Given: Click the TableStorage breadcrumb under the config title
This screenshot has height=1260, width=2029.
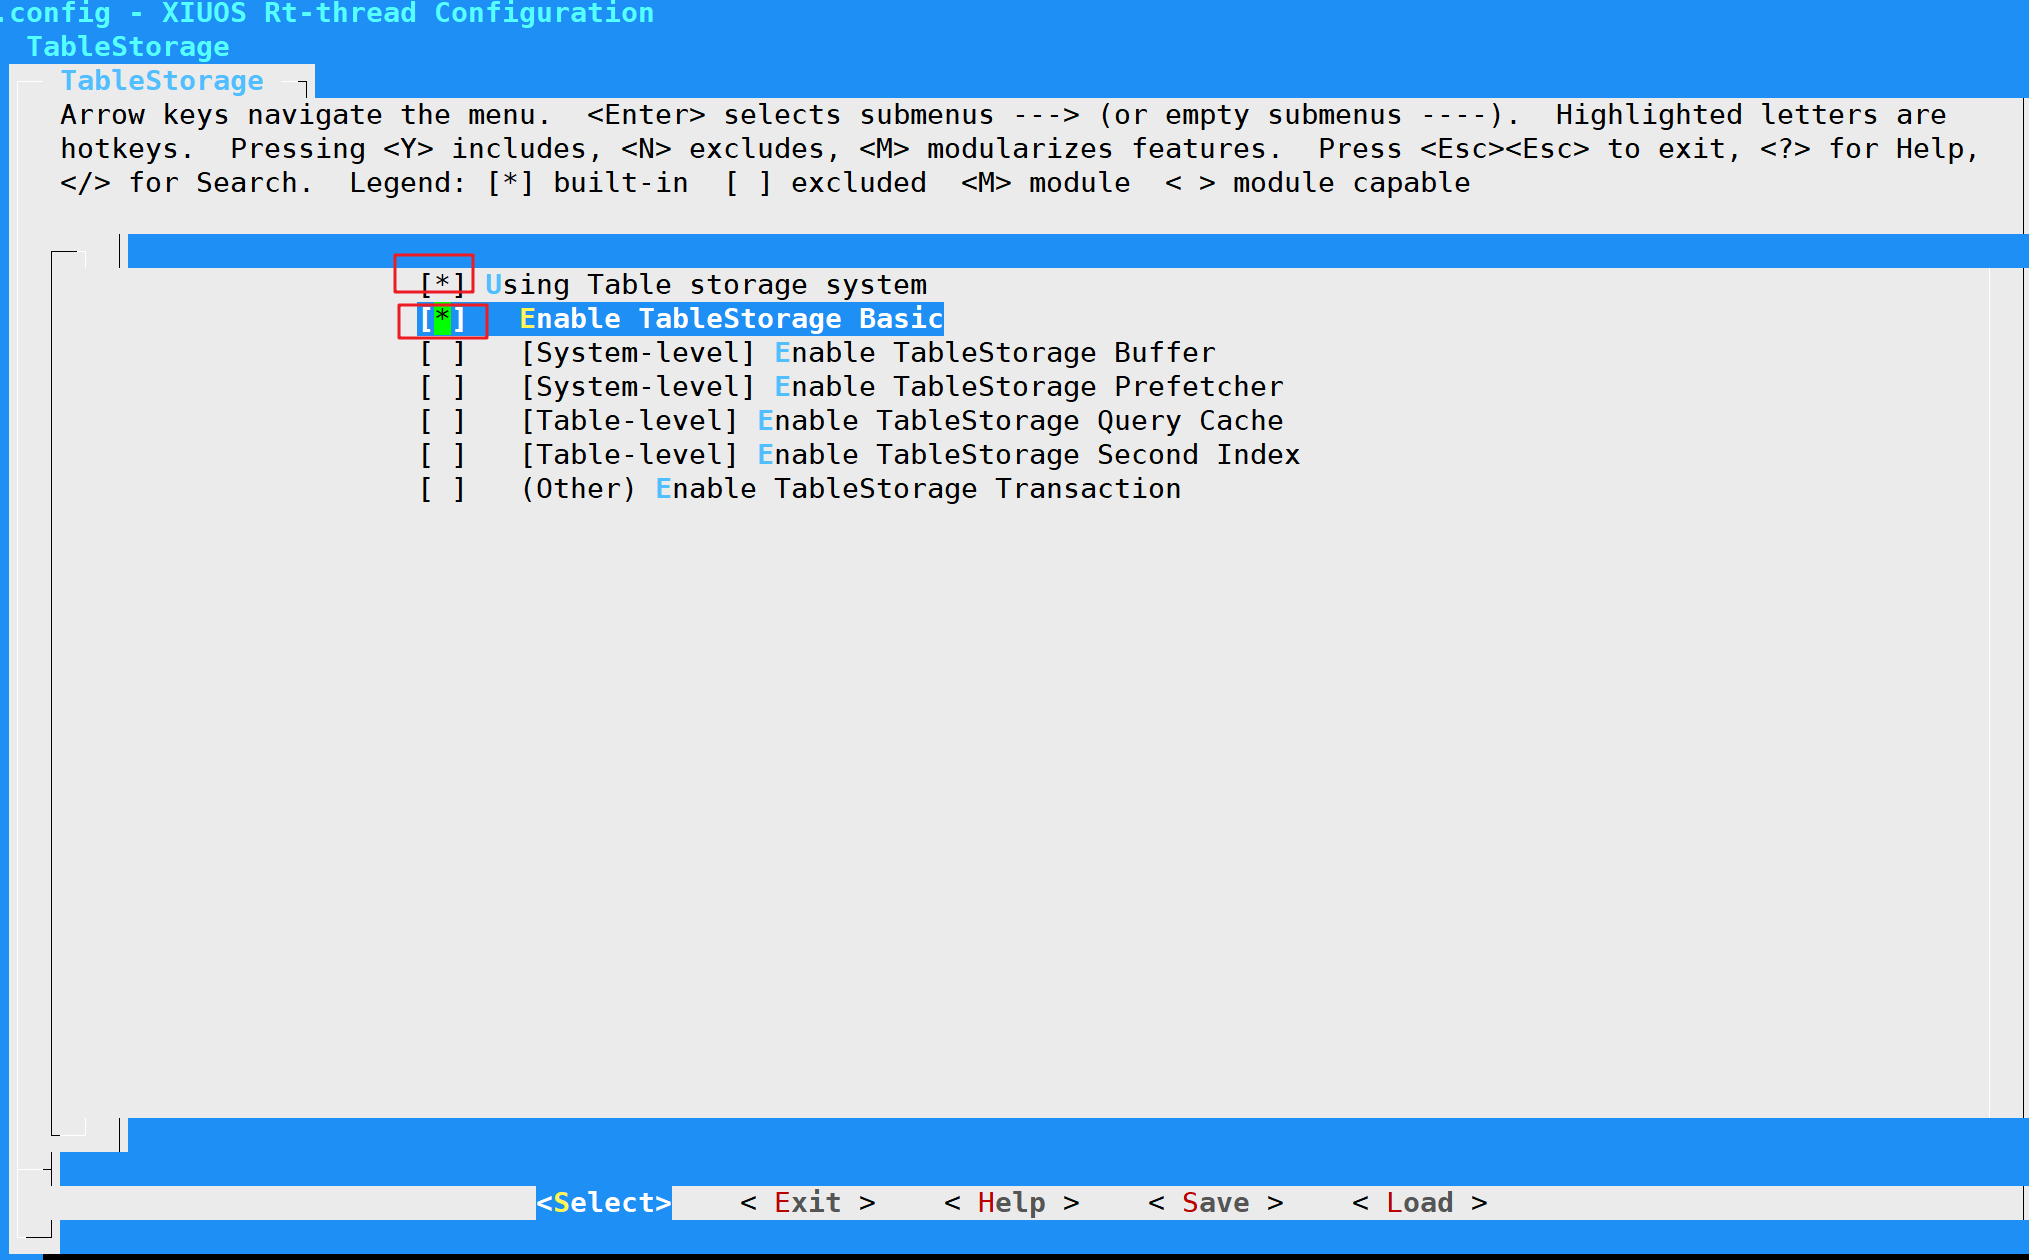Looking at the screenshot, I should tap(128, 47).
